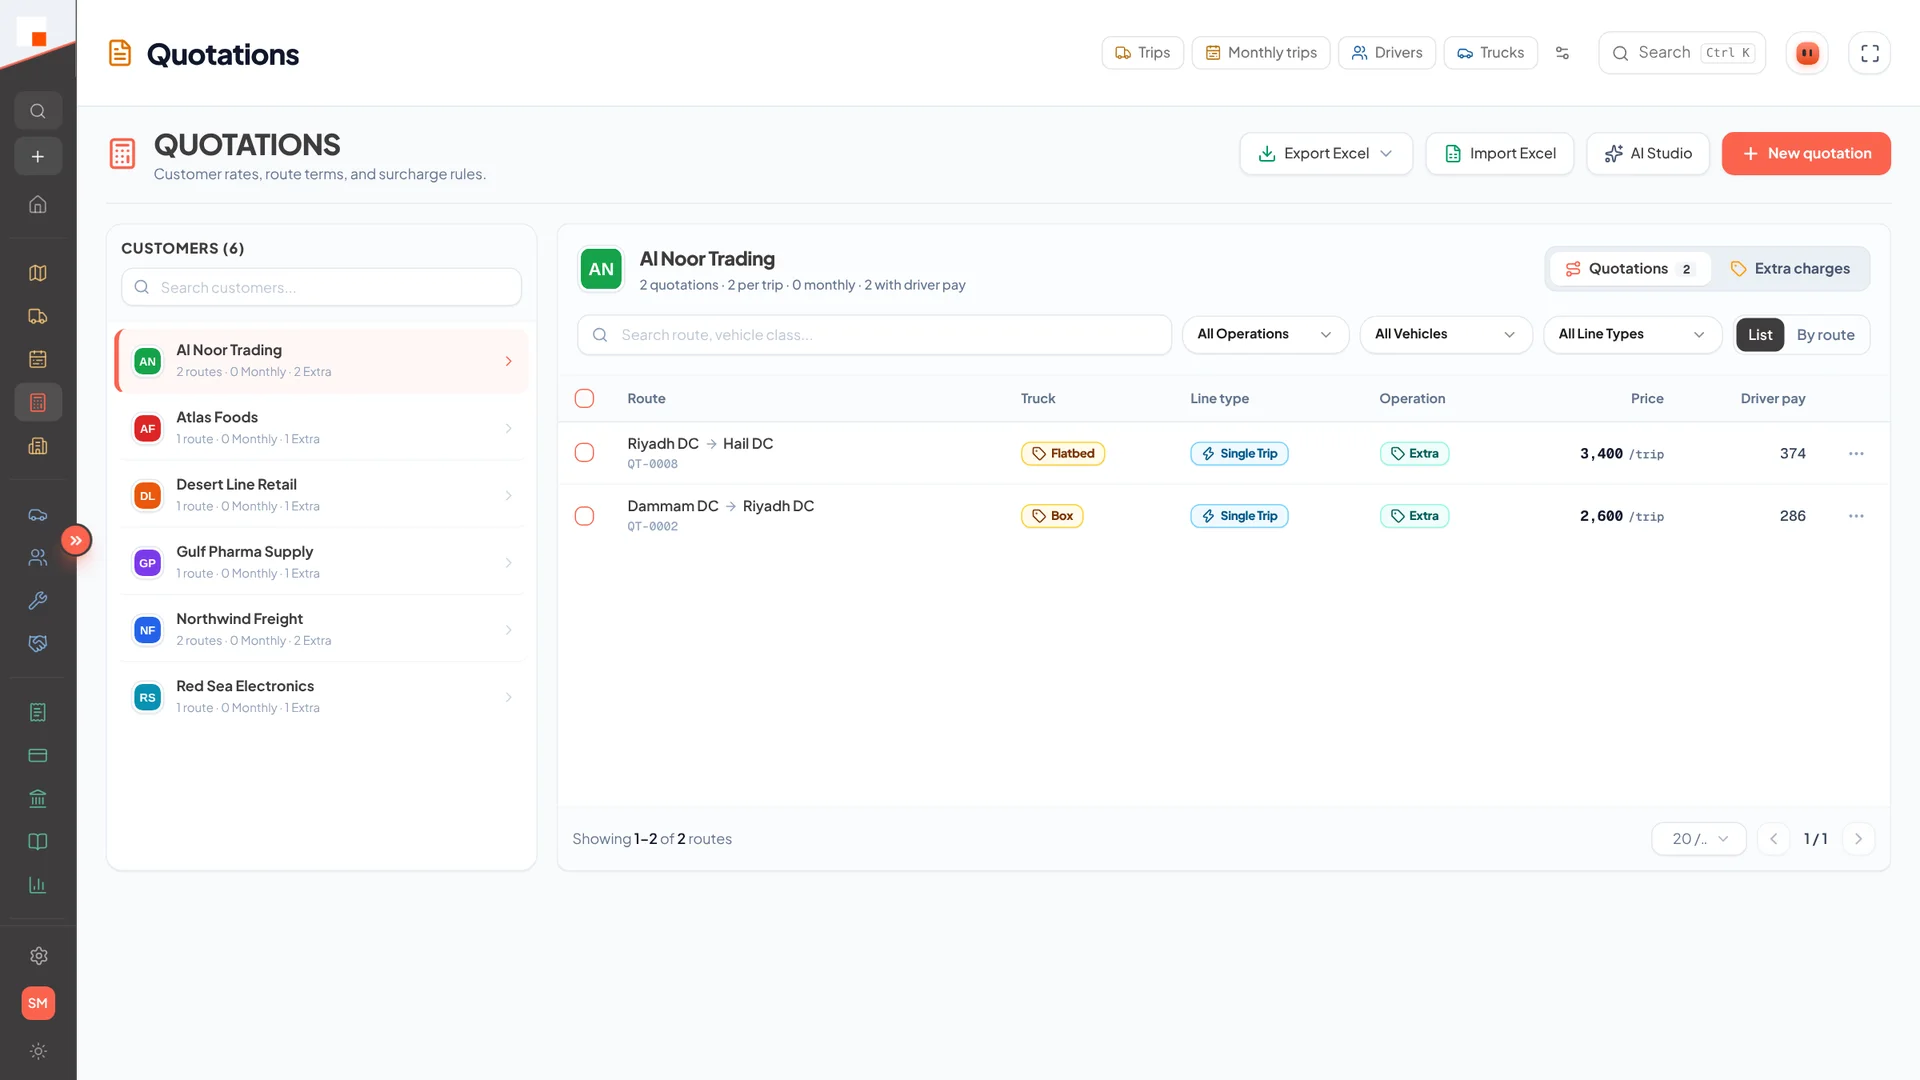1920x1080 pixels.
Task: Open AI Studio
Action: pyautogui.click(x=1648, y=154)
